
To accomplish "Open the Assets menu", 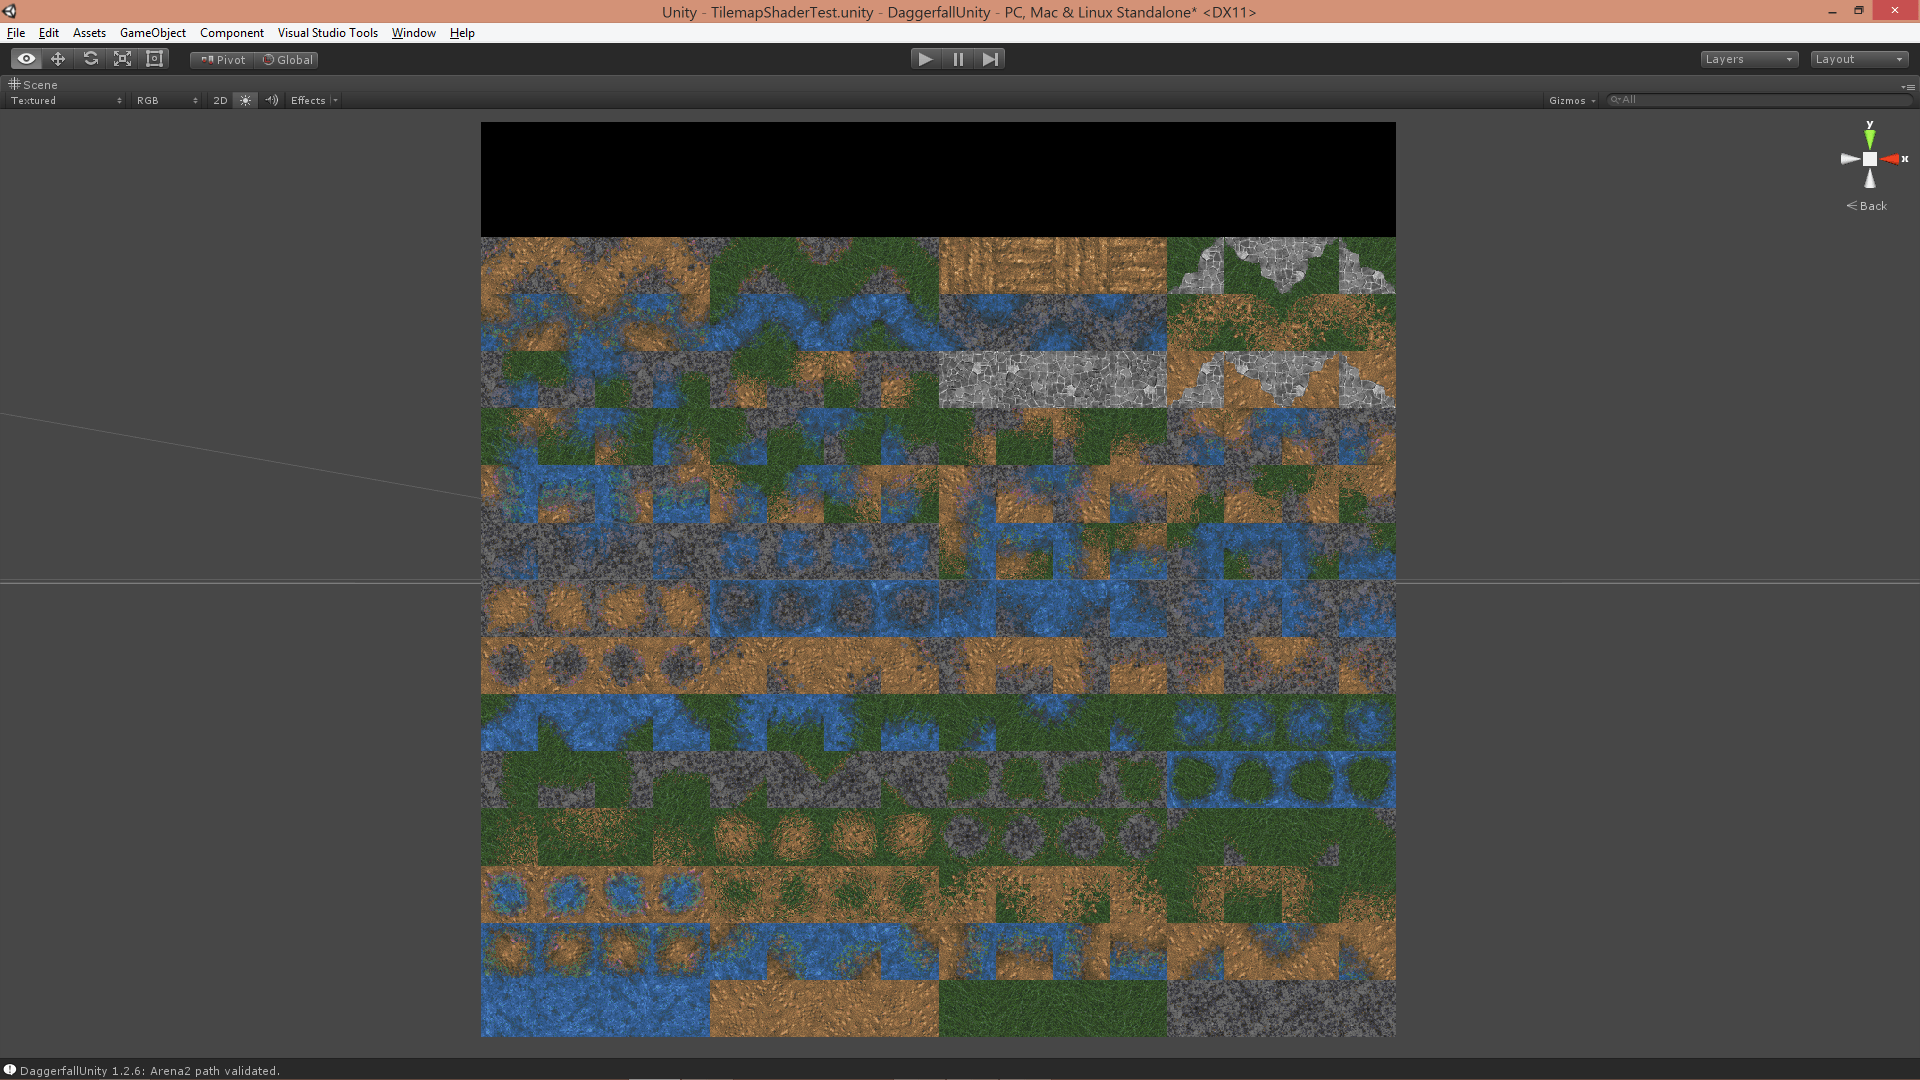I will tap(89, 33).
